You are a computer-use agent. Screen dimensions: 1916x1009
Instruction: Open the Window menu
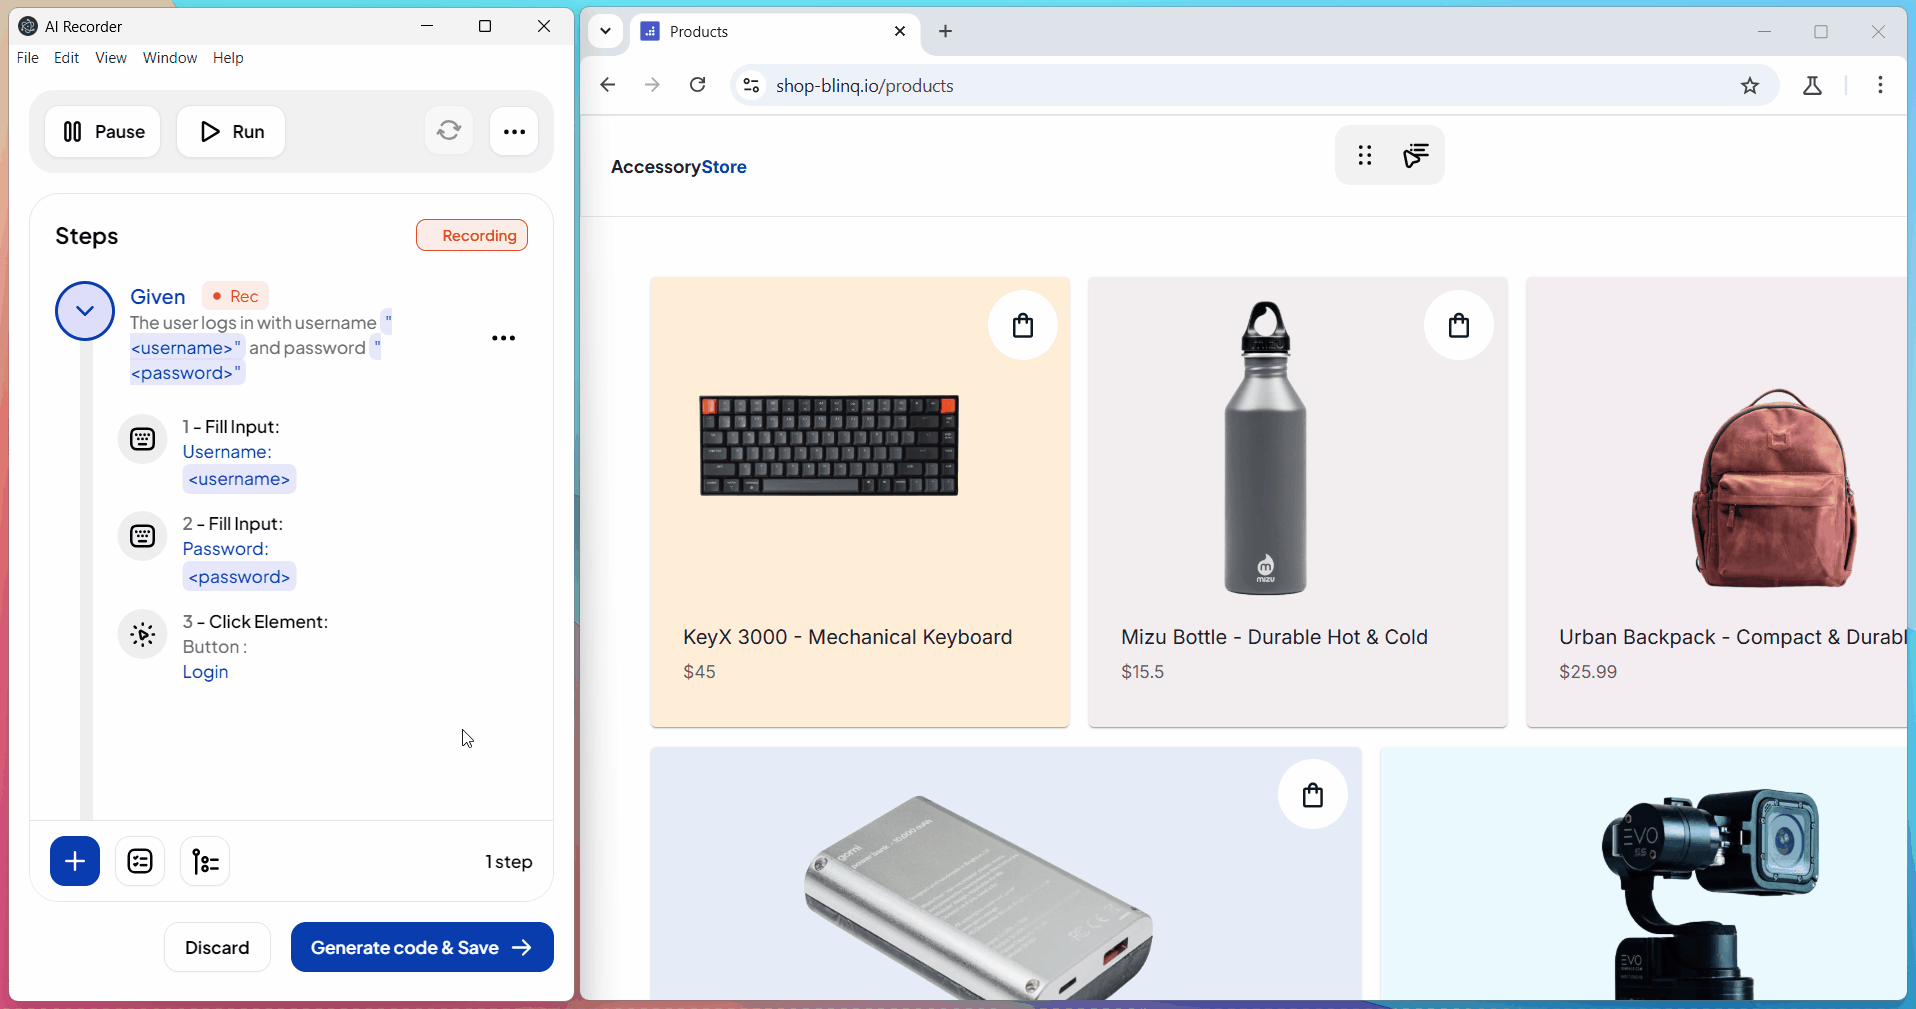click(x=169, y=58)
